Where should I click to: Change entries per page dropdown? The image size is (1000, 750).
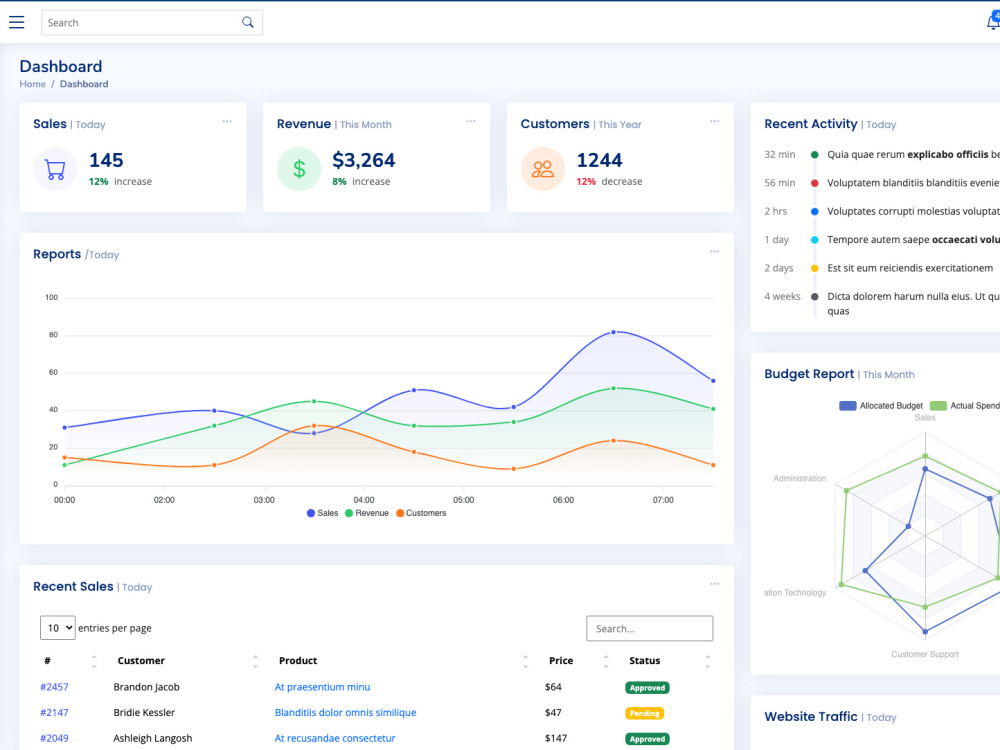click(57, 628)
